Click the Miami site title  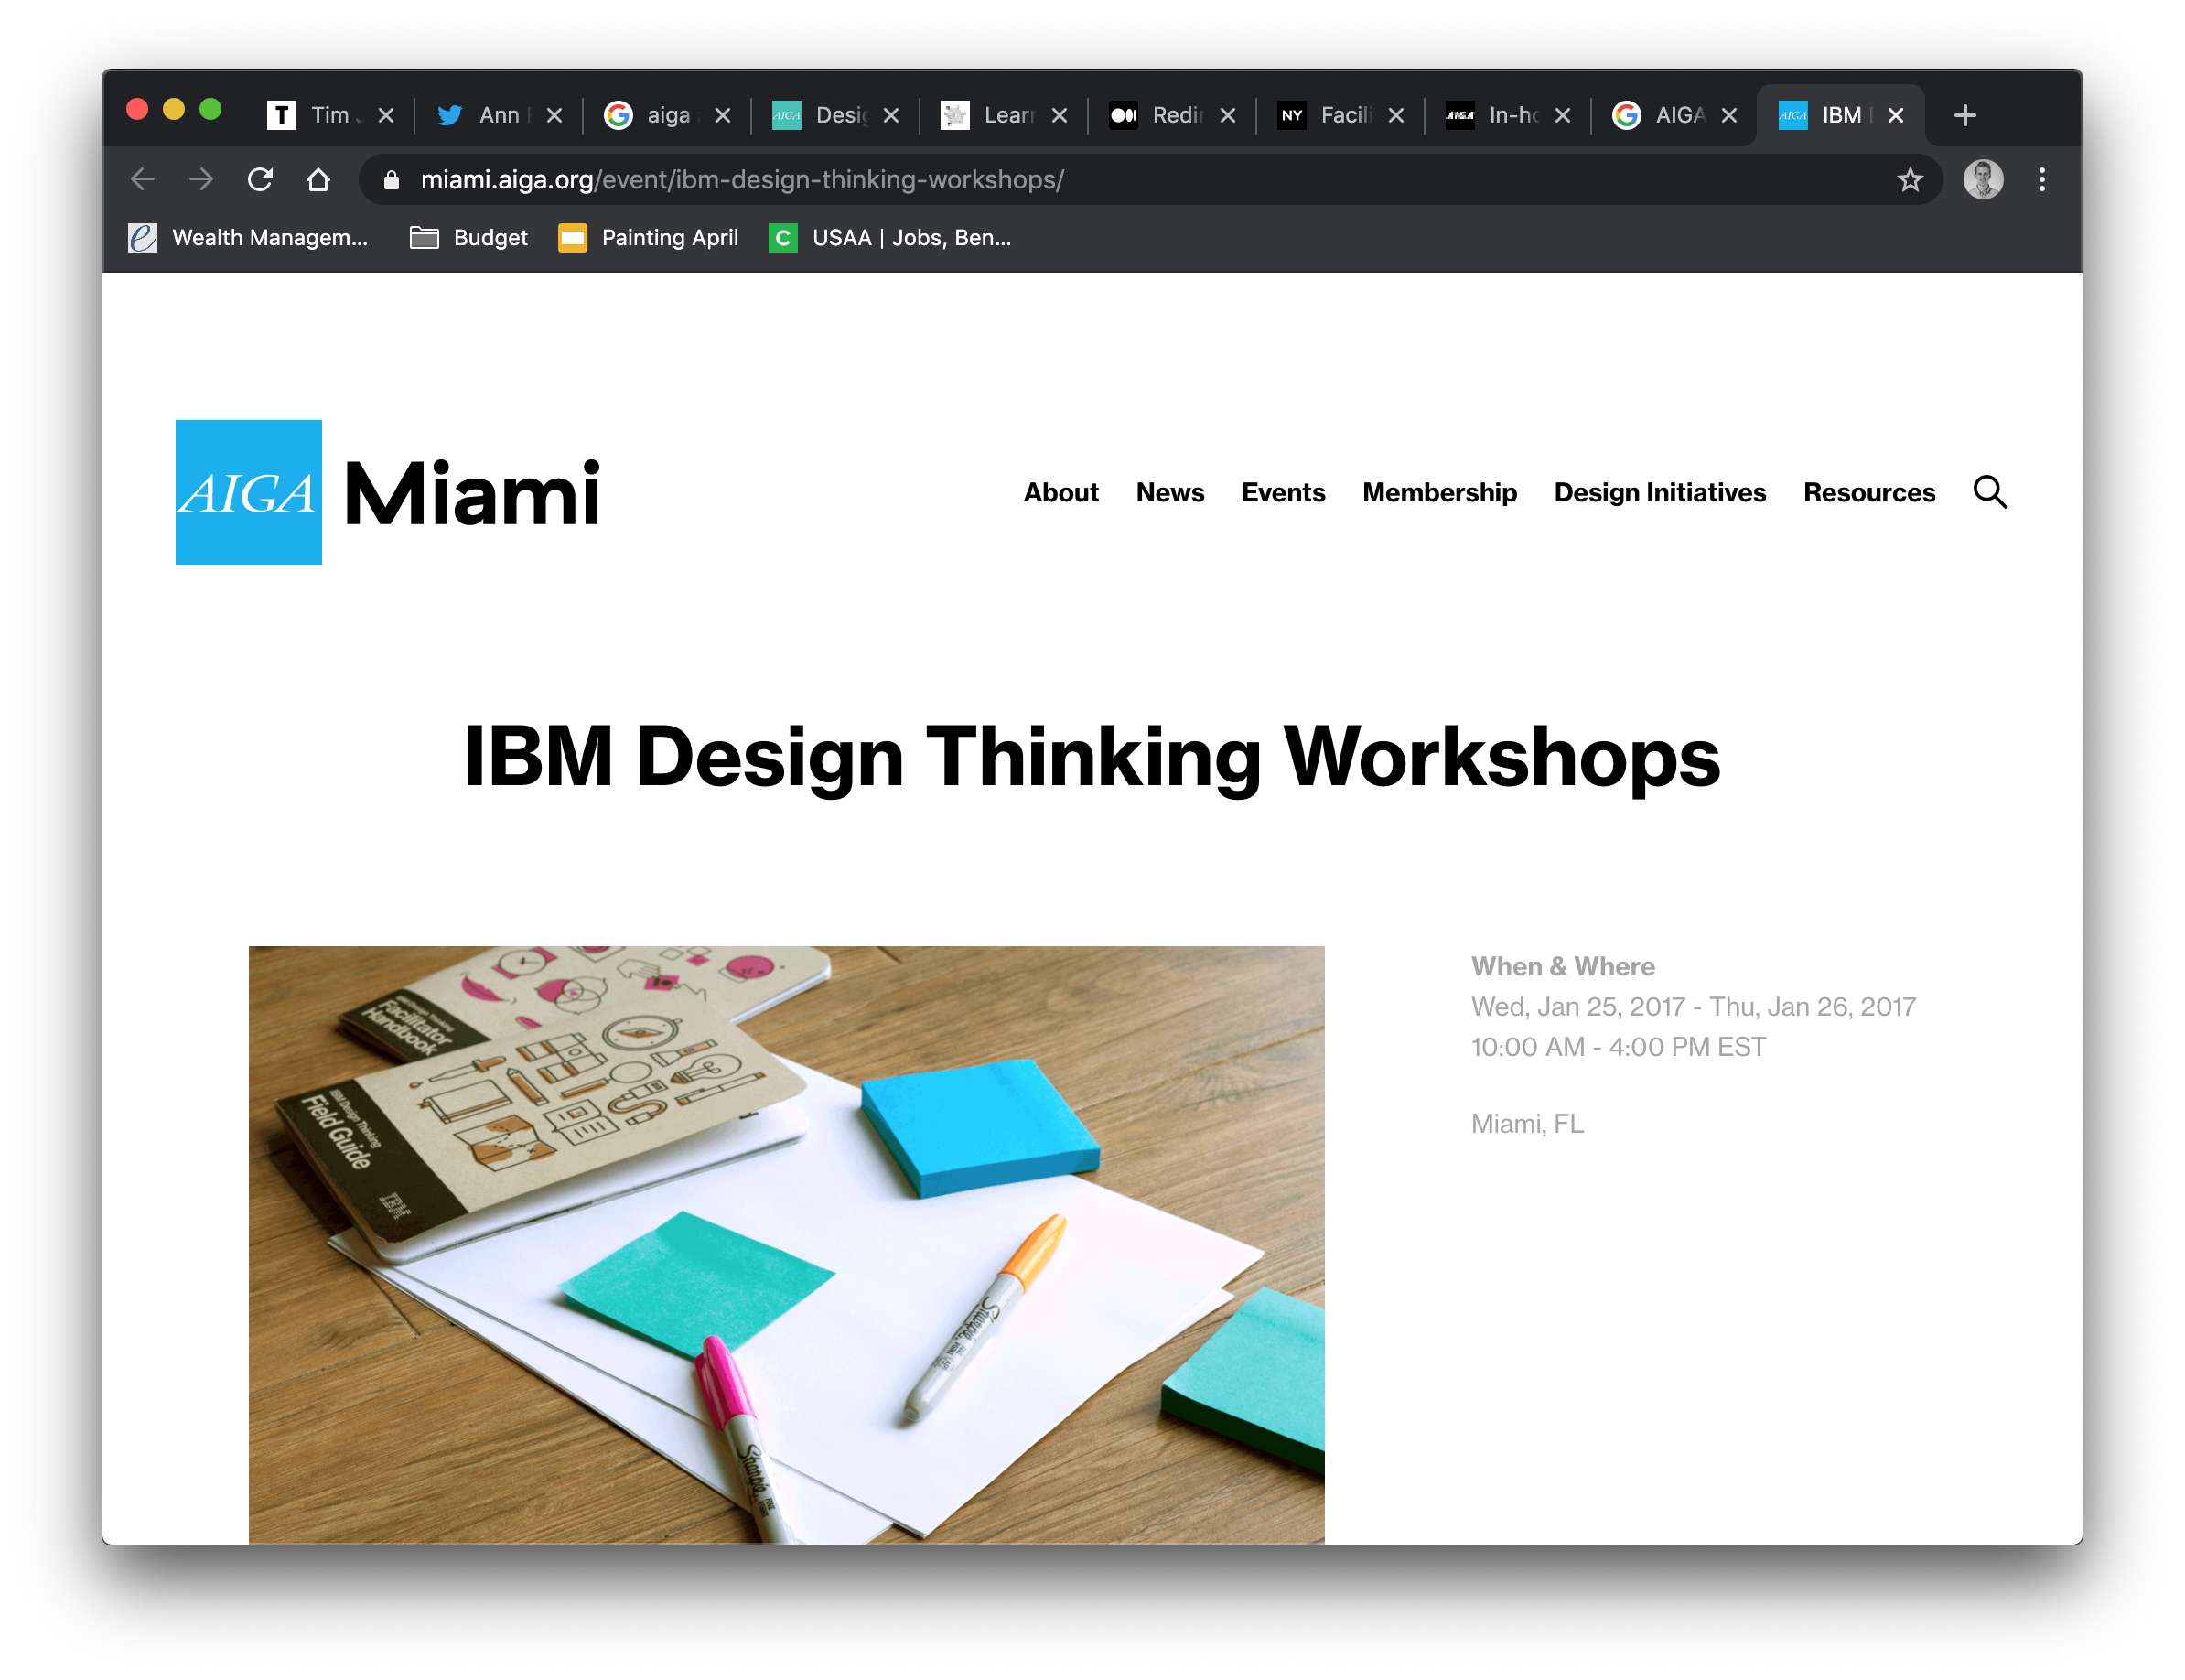pyautogui.click(x=472, y=493)
